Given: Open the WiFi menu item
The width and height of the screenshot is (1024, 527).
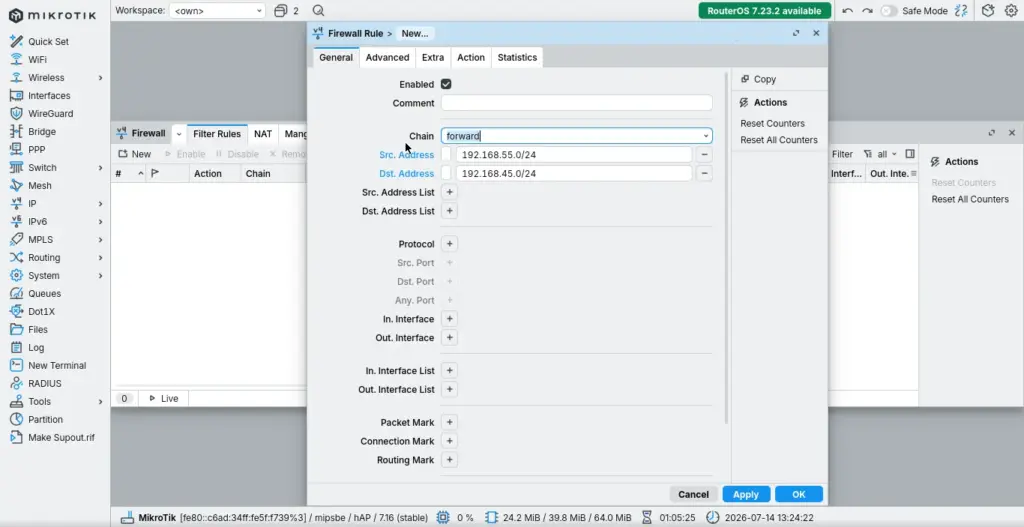Looking at the screenshot, I should click(37, 59).
